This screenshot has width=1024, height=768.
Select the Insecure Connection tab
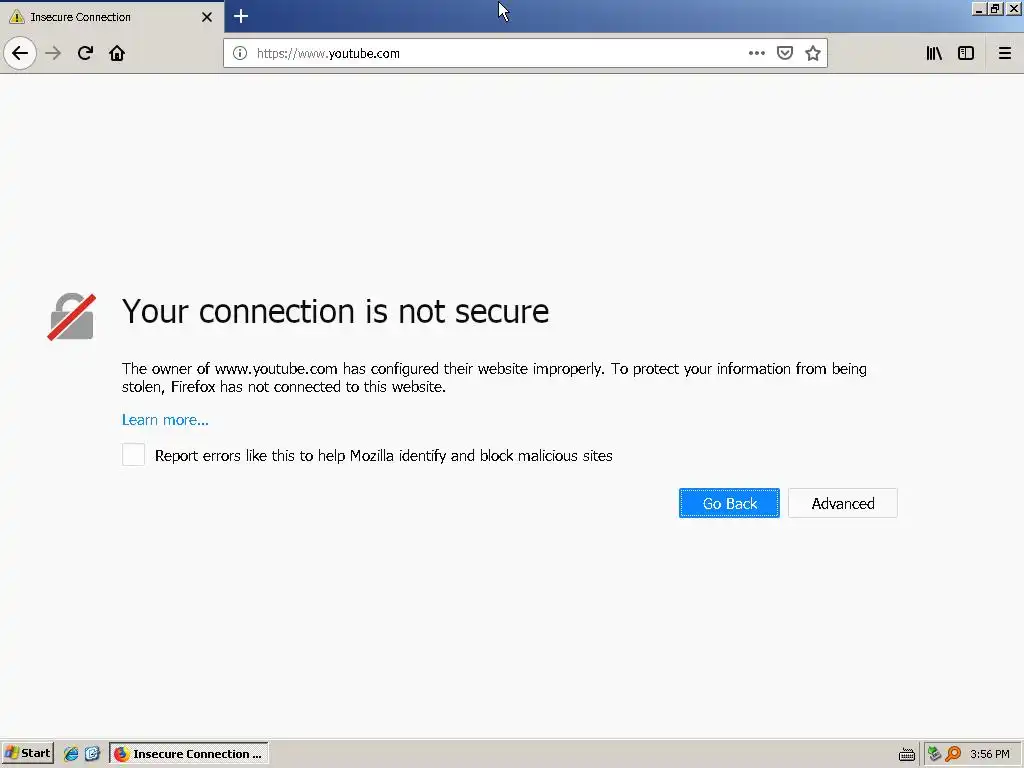tap(111, 17)
